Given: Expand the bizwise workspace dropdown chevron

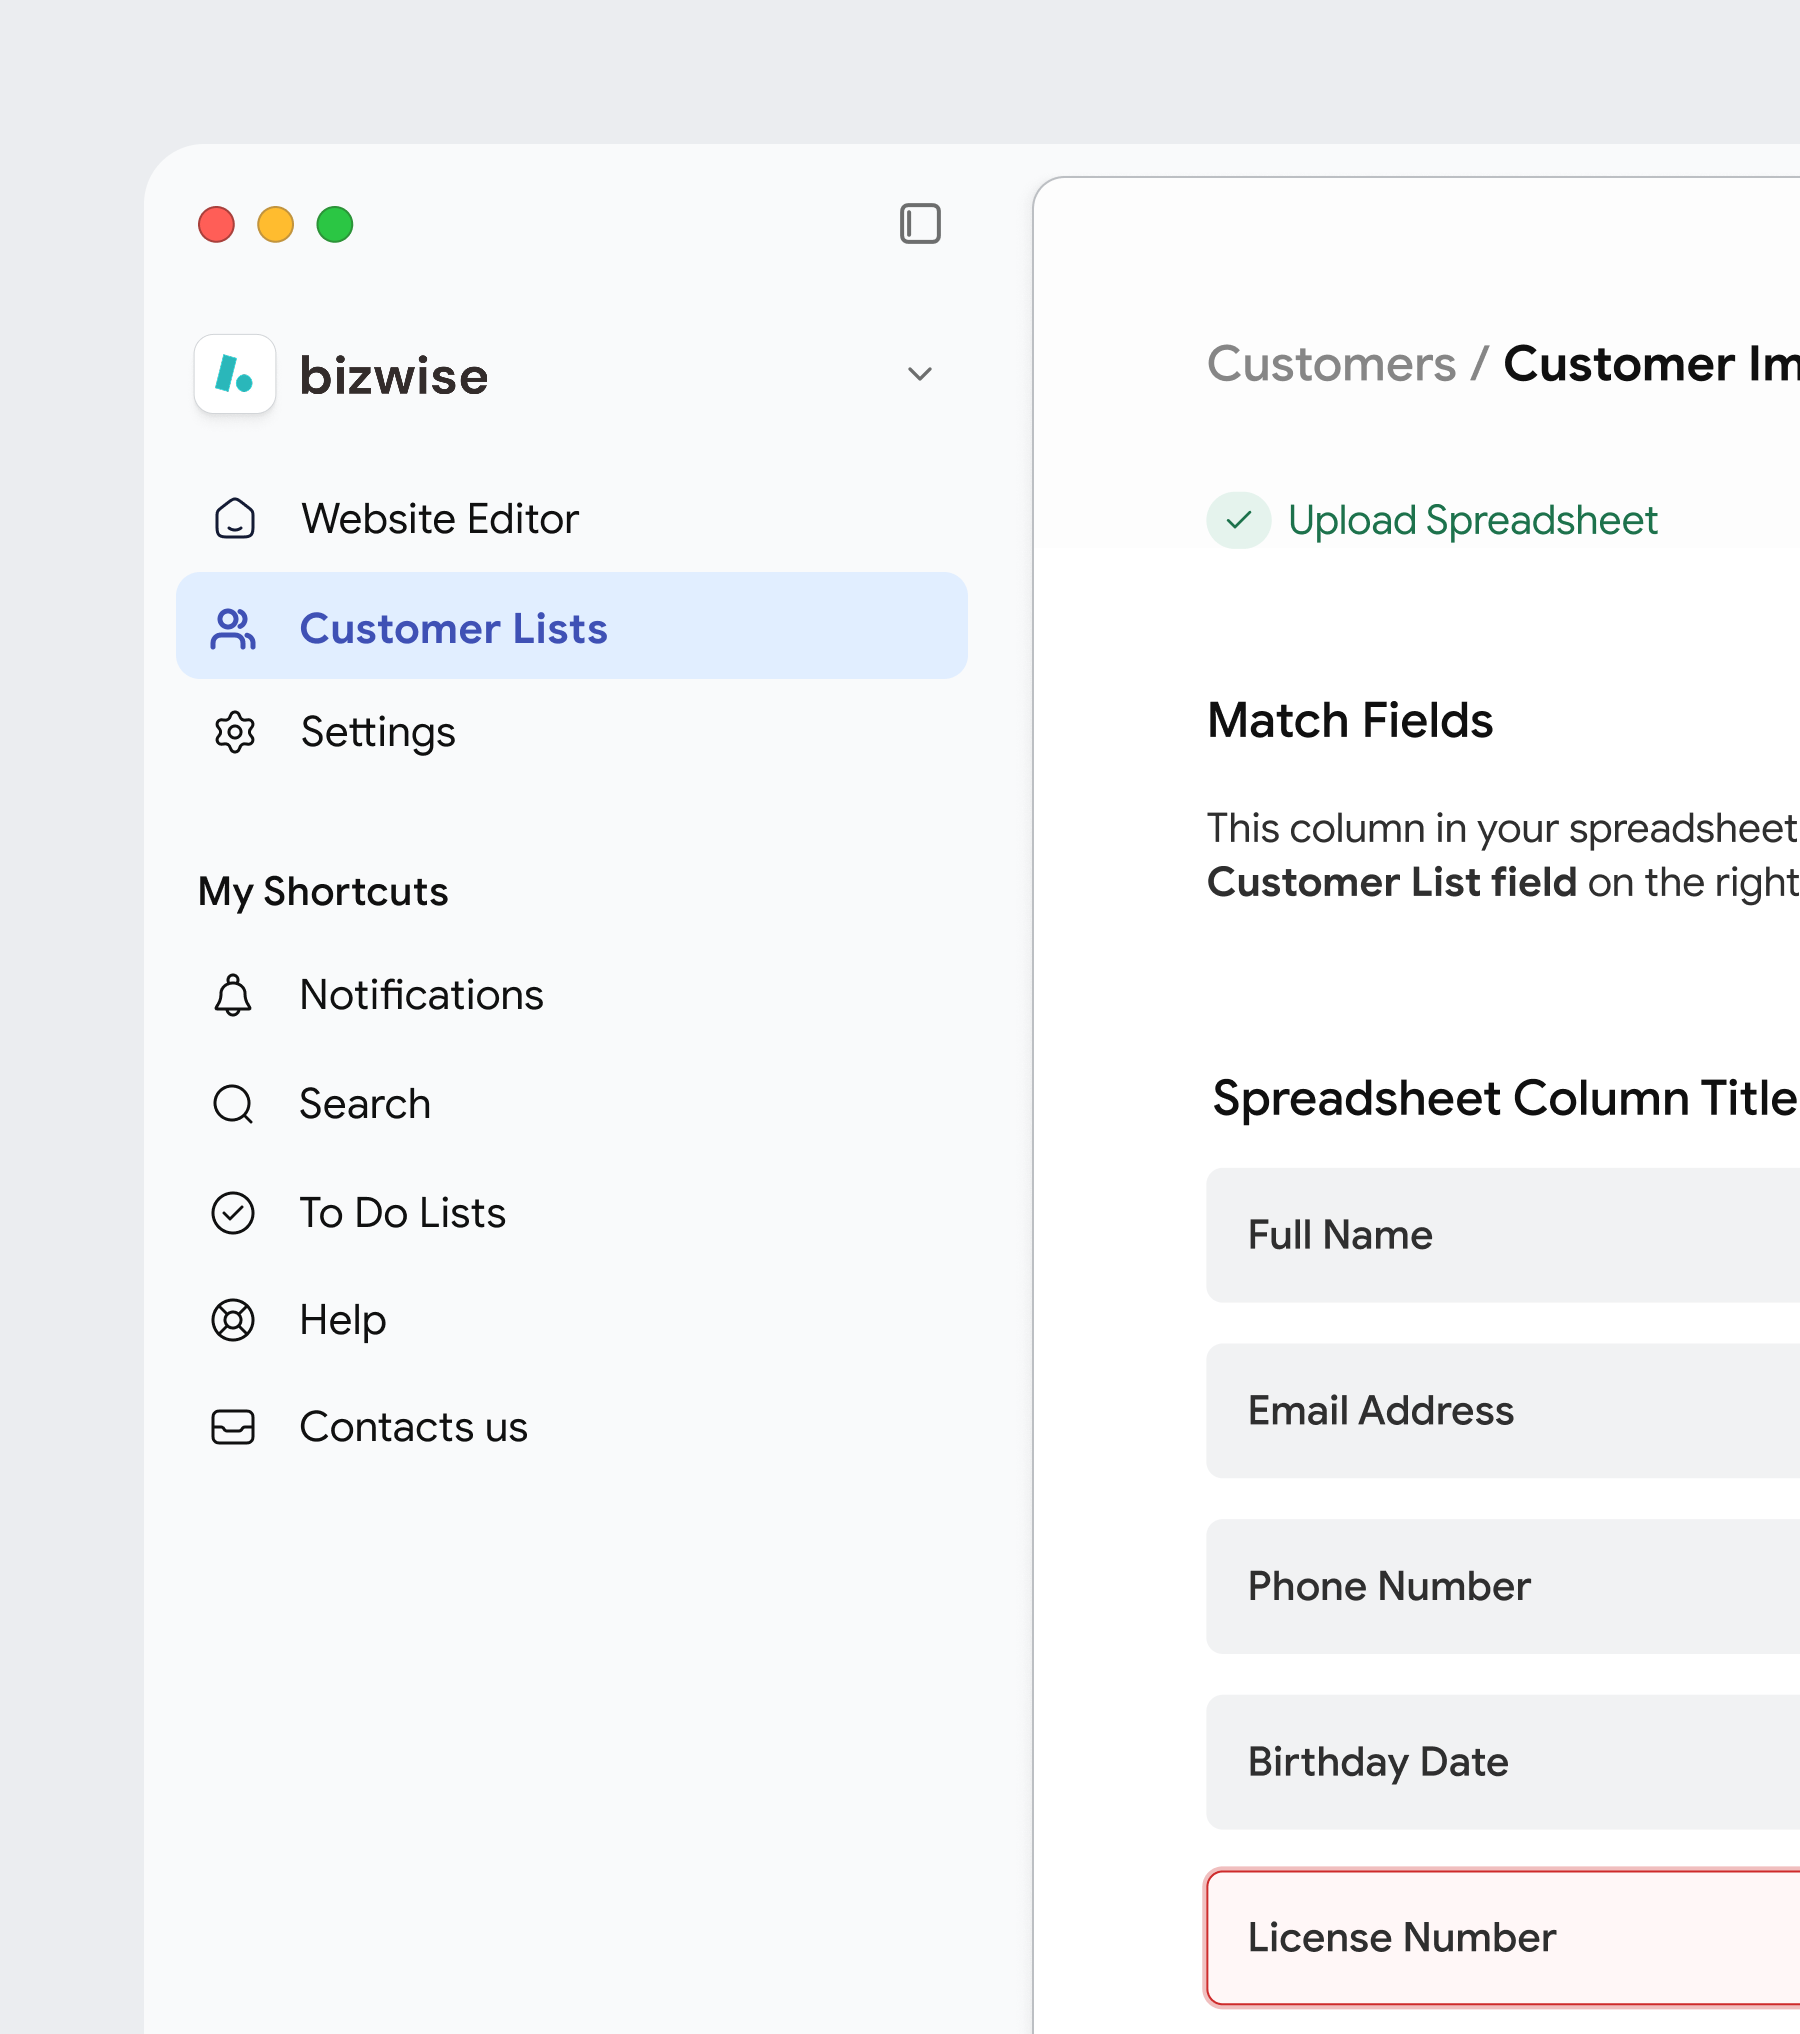Looking at the screenshot, I should (919, 374).
